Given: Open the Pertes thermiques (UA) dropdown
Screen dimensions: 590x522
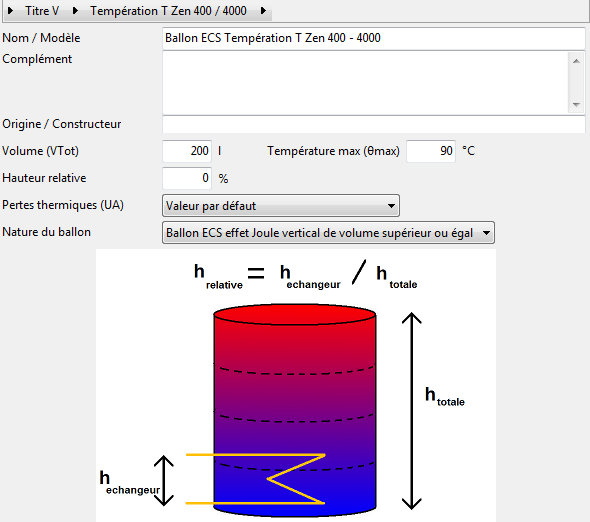Looking at the screenshot, I should (x=281, y=205).
